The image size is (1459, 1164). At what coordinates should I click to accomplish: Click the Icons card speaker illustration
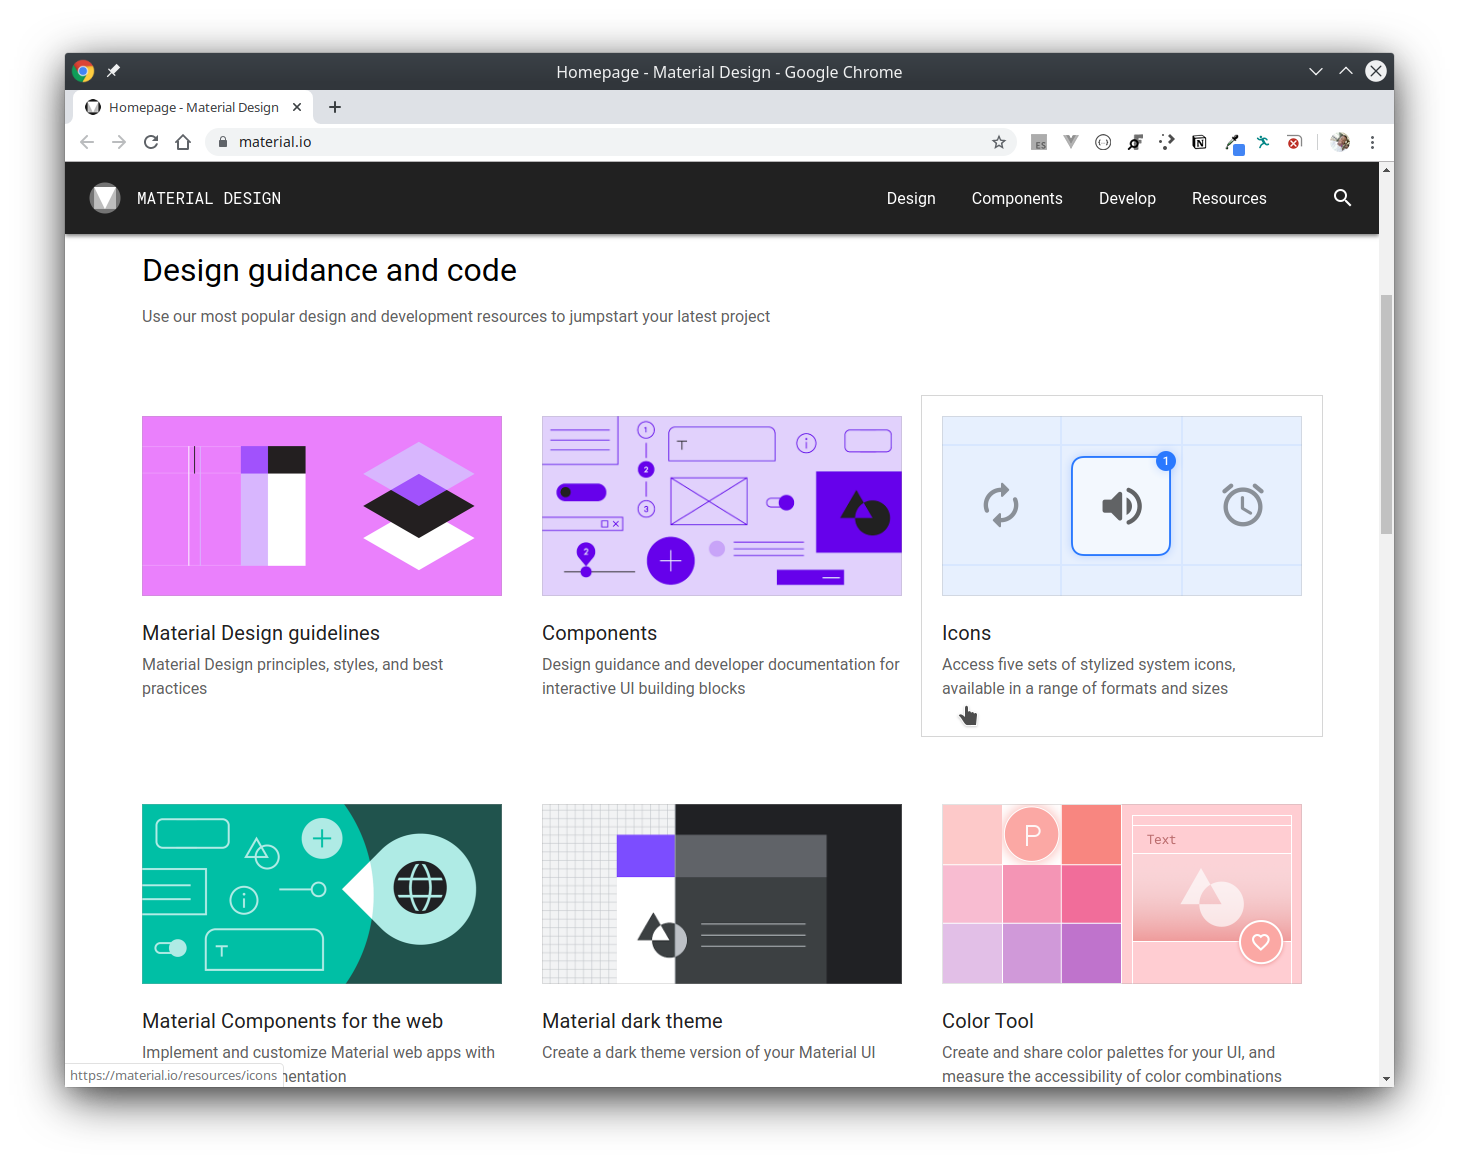pyautogui.click(x=1122, y=506)
